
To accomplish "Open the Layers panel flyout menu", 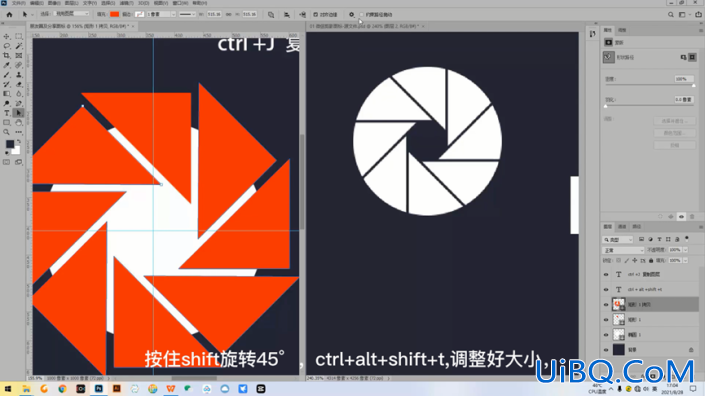I will pyautogui.click(x=701, y=227).
